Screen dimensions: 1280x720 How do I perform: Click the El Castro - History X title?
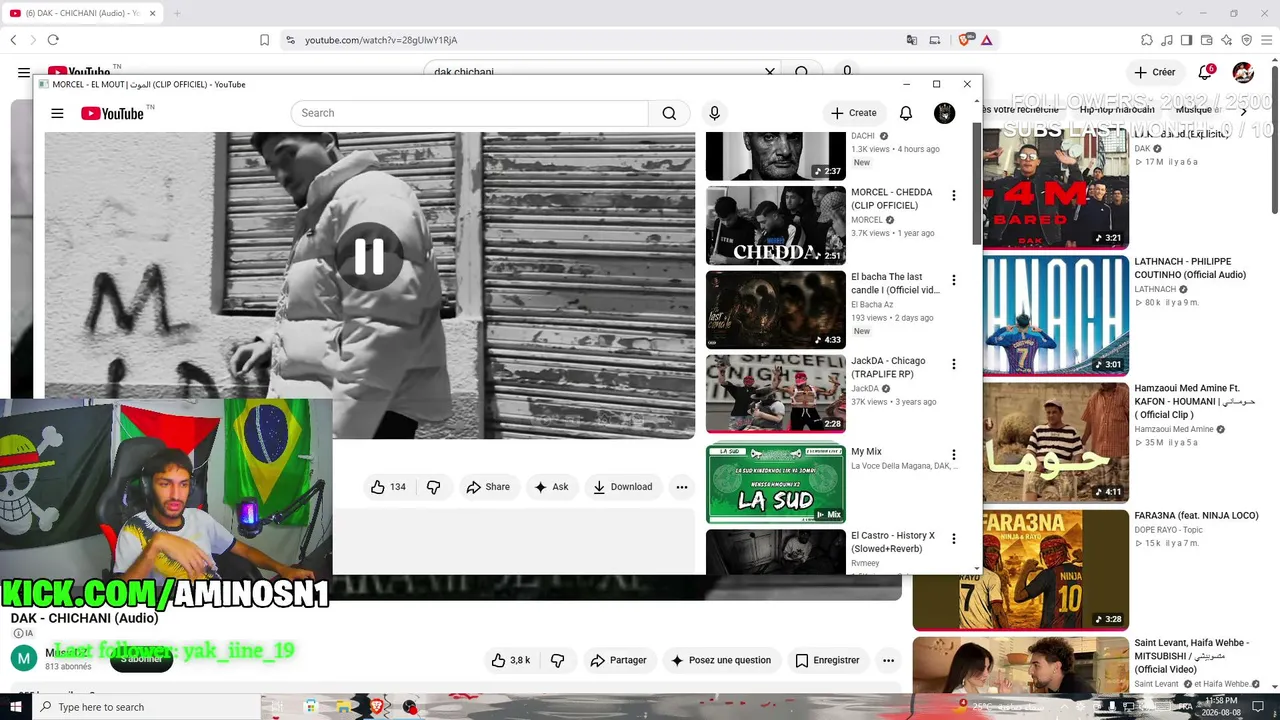(x=893, y=542)
